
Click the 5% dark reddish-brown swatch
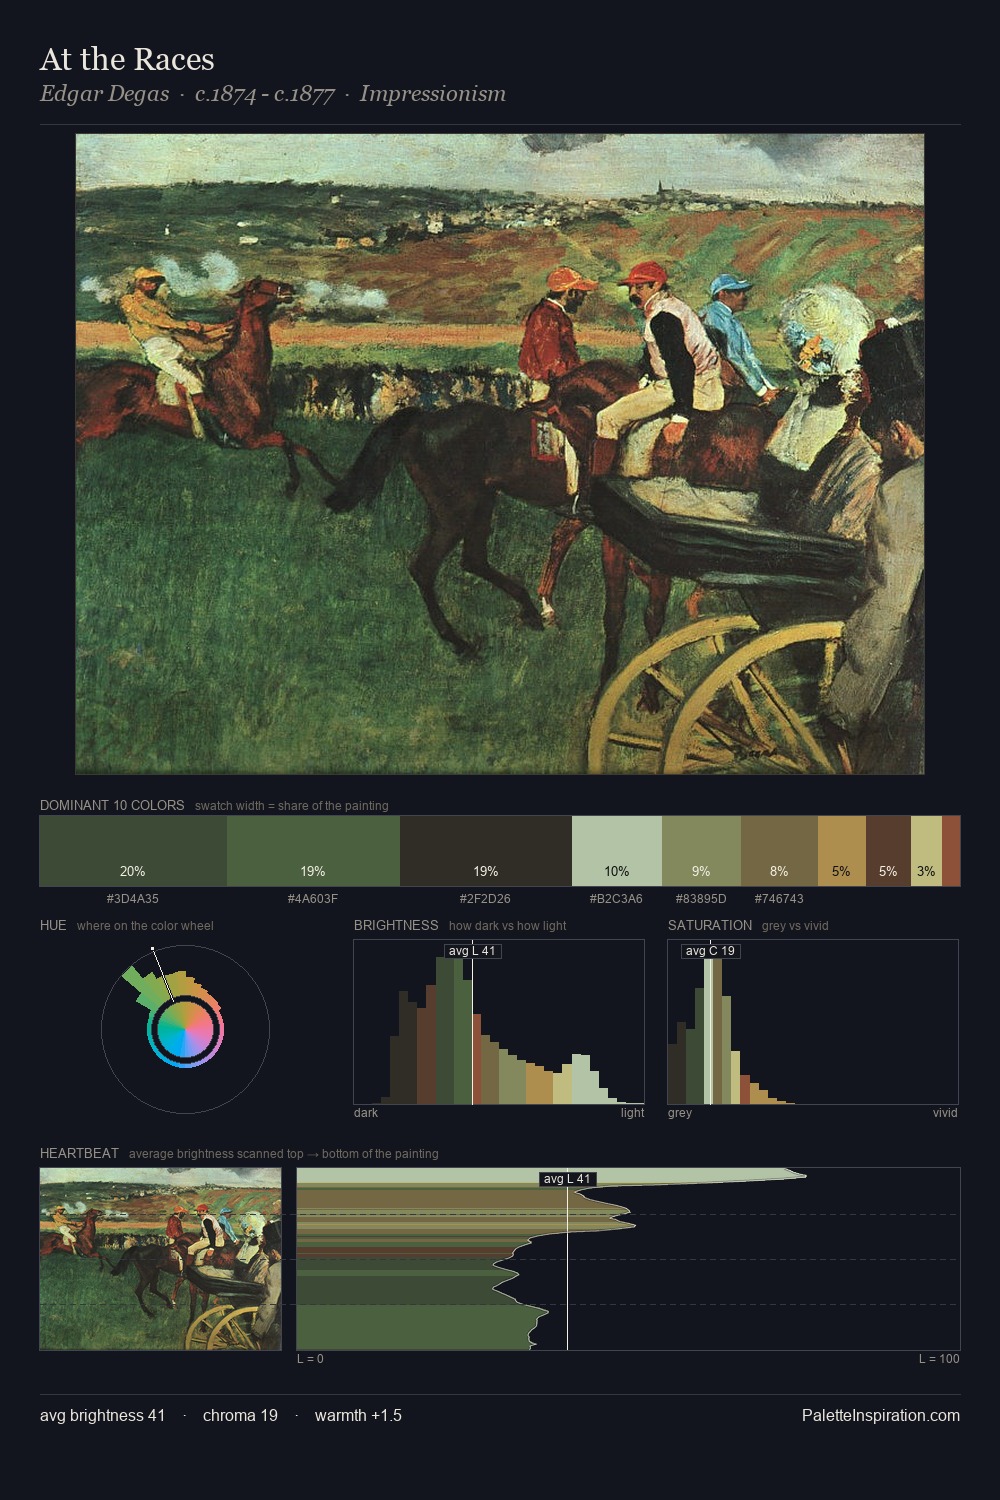pos(888,851)
